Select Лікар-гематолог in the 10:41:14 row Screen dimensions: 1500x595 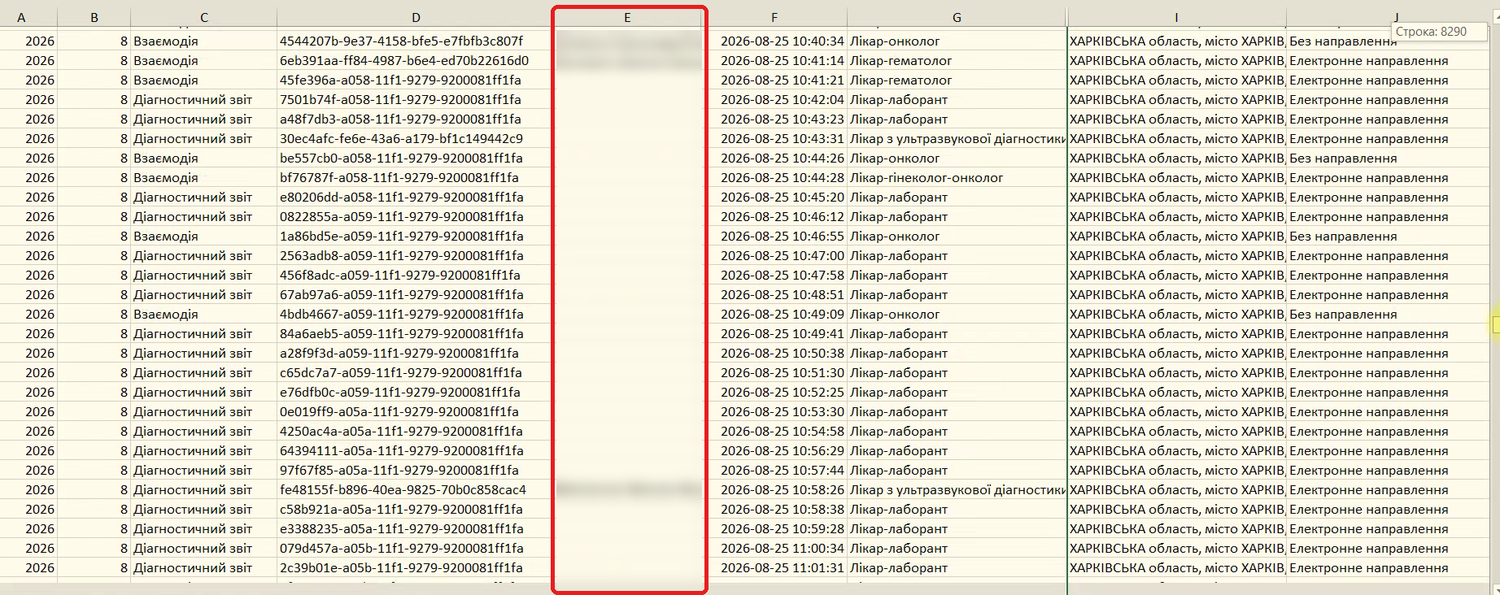[x=901, y=61]
